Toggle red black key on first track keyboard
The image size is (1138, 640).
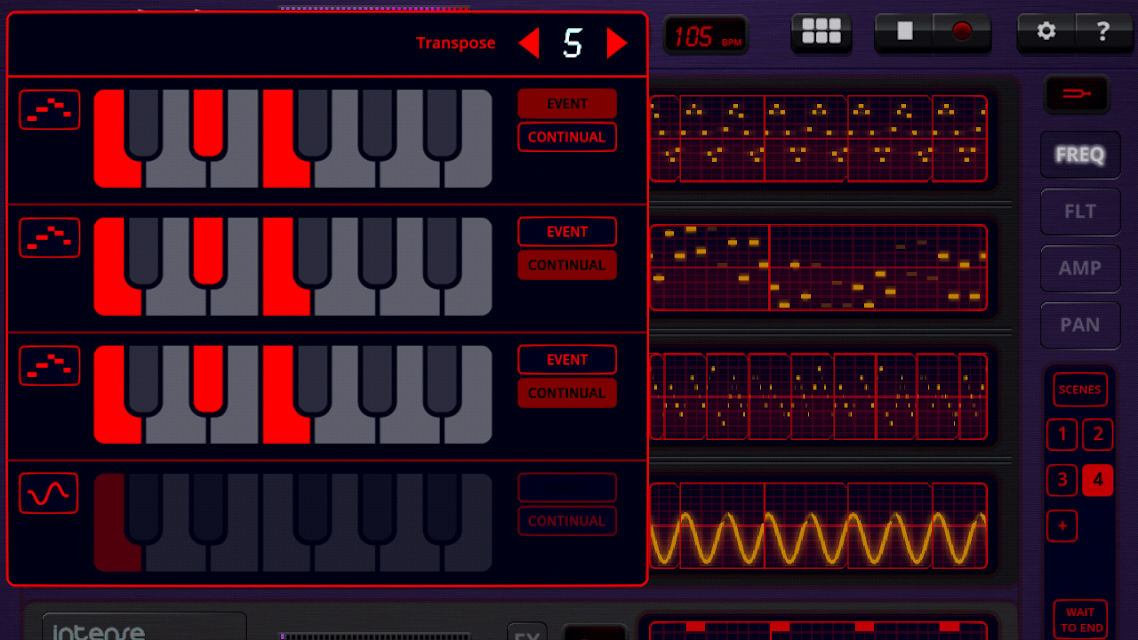point(208,122)
